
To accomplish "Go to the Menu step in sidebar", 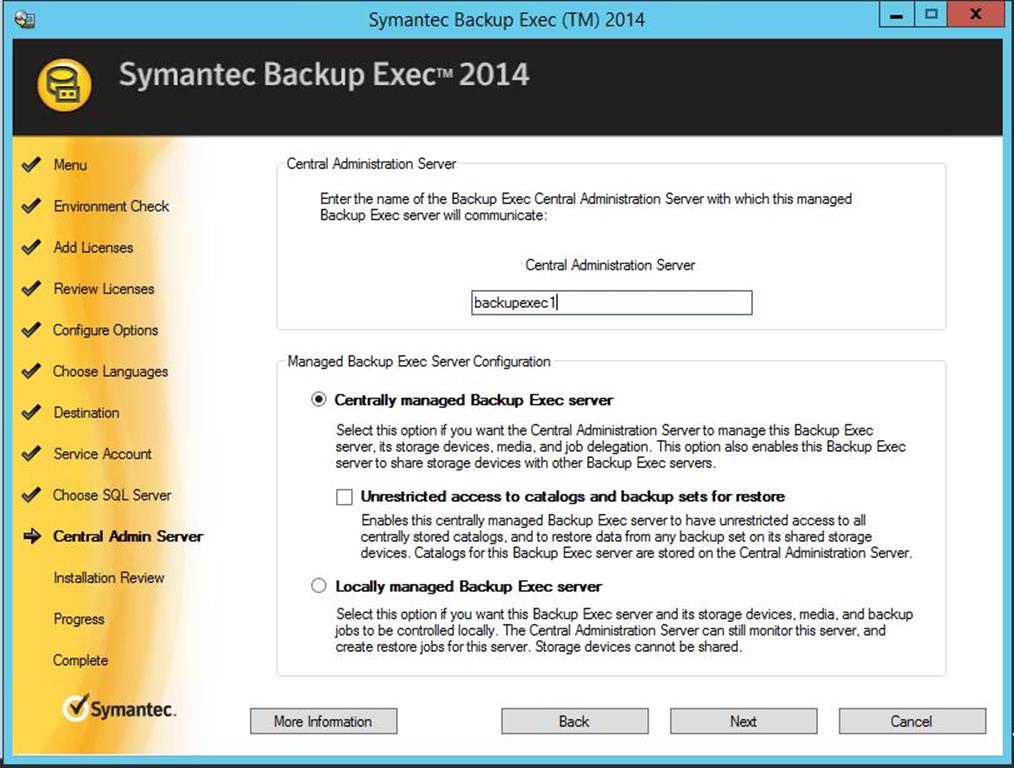I will (70, 165).
